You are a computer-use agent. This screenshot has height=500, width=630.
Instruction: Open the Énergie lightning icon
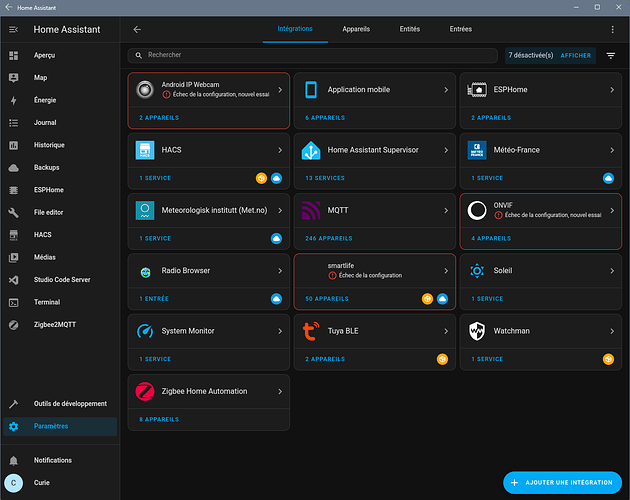[14, 100]
